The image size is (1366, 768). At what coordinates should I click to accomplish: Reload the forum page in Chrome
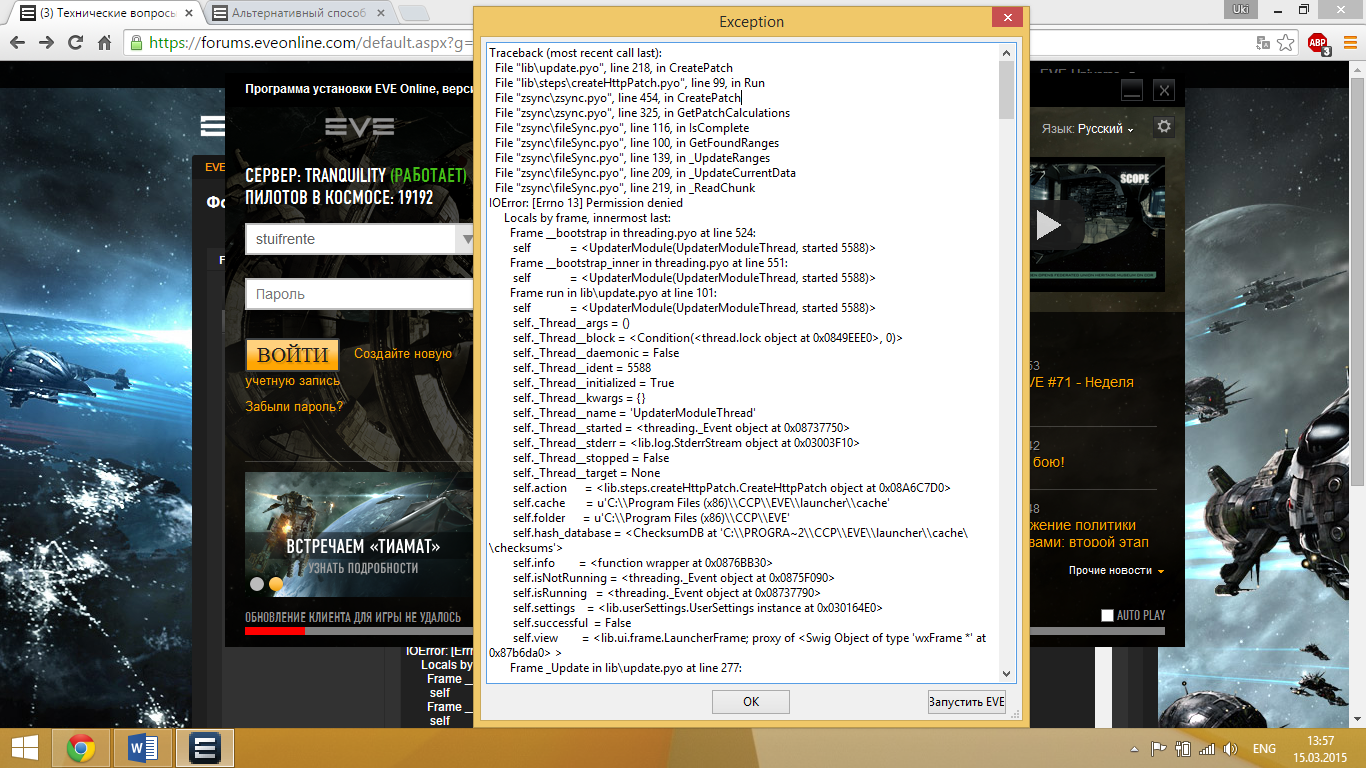[x=76, y=43]
